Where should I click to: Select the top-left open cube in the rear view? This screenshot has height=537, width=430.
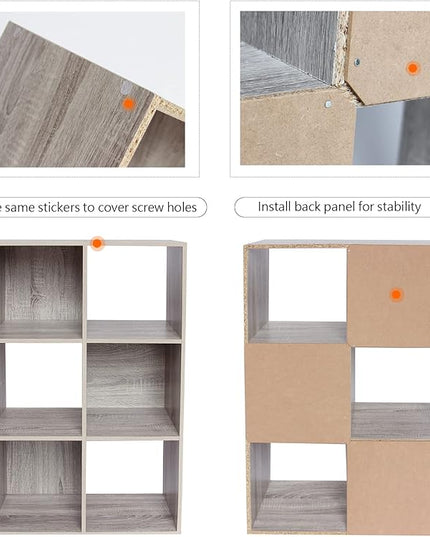click(298, 295)
